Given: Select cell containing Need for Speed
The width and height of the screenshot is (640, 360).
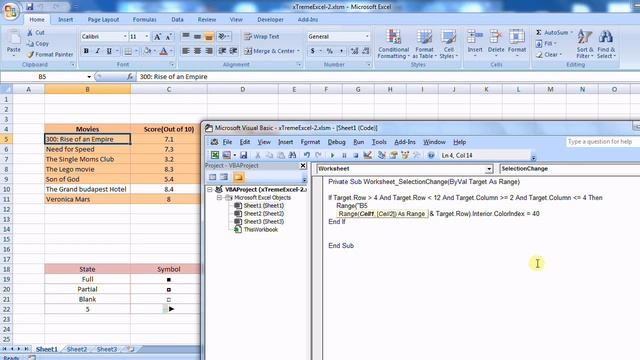Looking at the screenshot, I should point(87,149).
